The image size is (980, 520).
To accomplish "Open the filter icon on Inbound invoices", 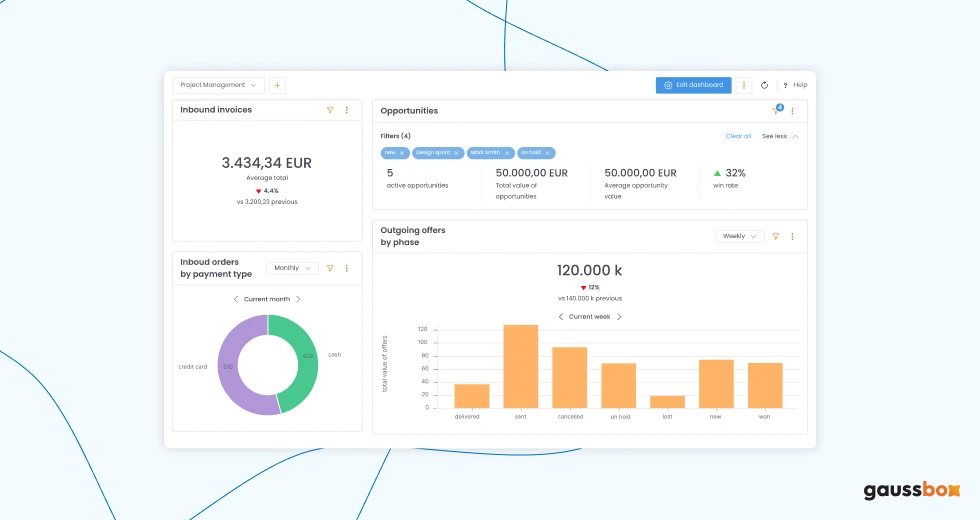I will point(330,110).
